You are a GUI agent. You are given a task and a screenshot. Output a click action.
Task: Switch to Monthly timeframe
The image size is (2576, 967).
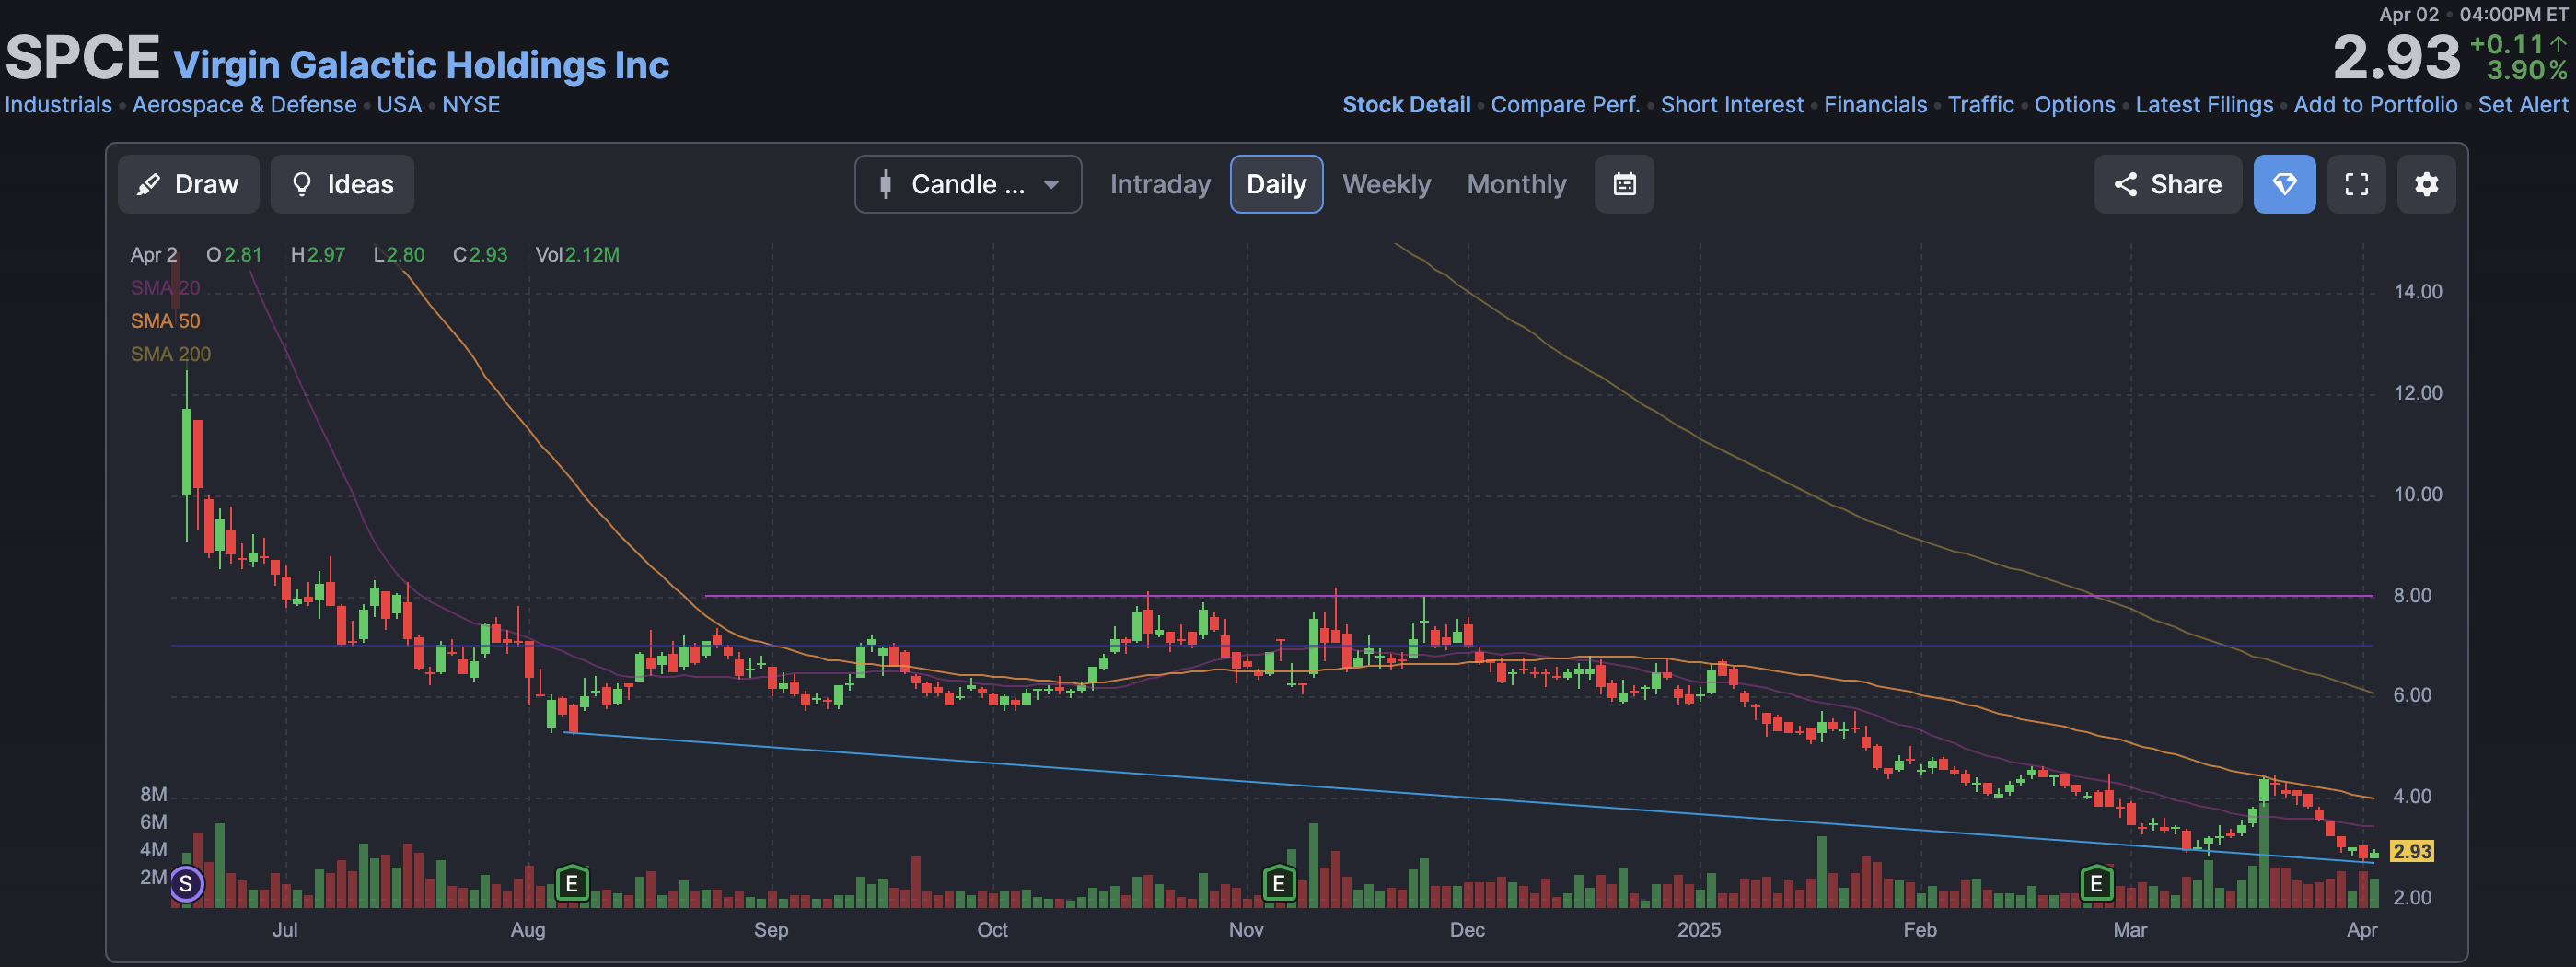(1516, 184)
